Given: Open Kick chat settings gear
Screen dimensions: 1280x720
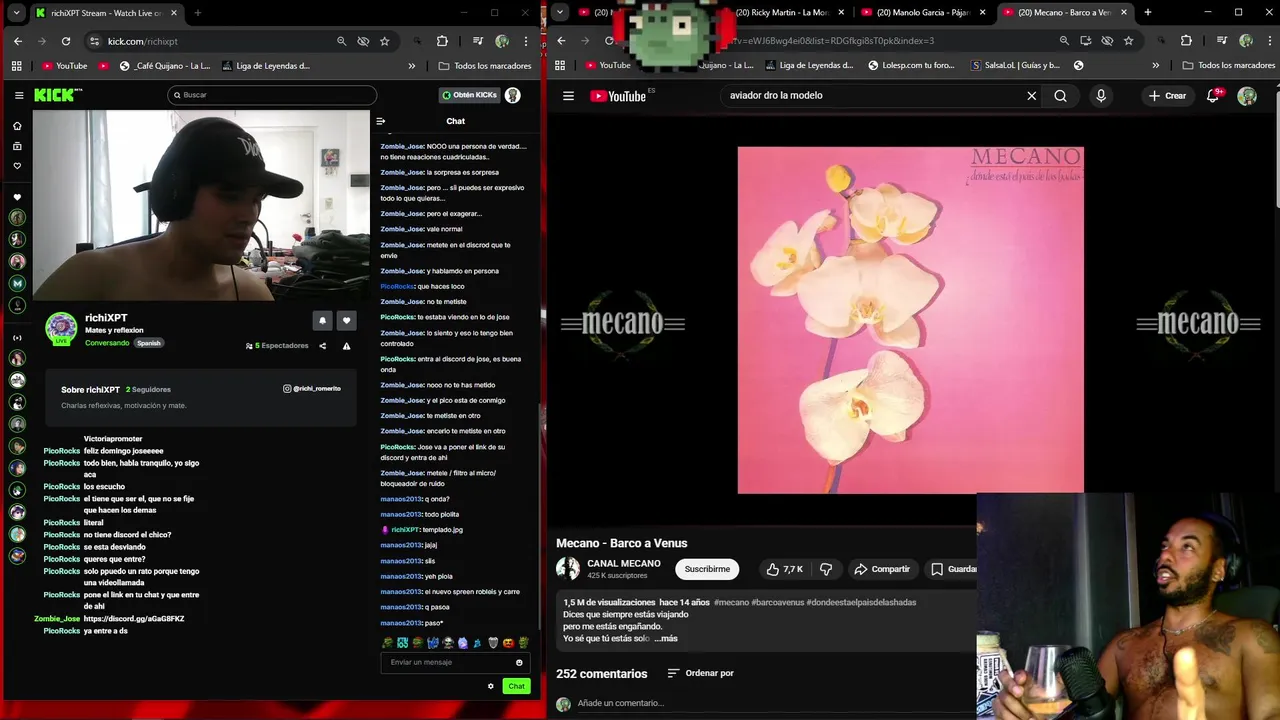Looking at the screenshot, I should pos(491,686).
